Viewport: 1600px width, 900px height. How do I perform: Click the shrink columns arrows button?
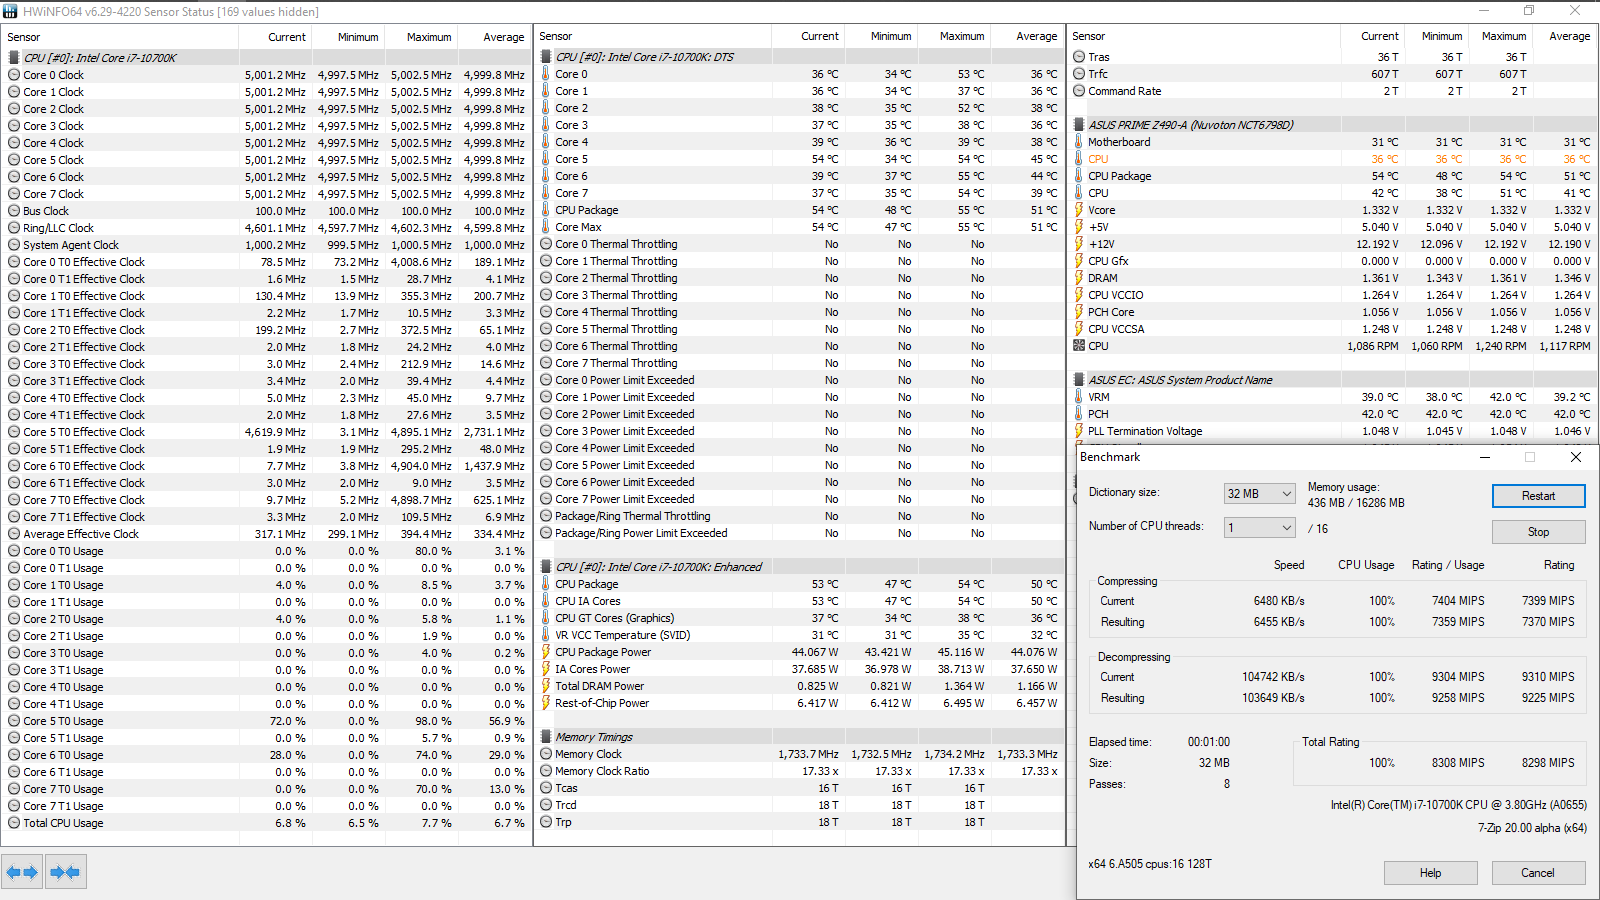pyautogui.click(x=65, y=872)
